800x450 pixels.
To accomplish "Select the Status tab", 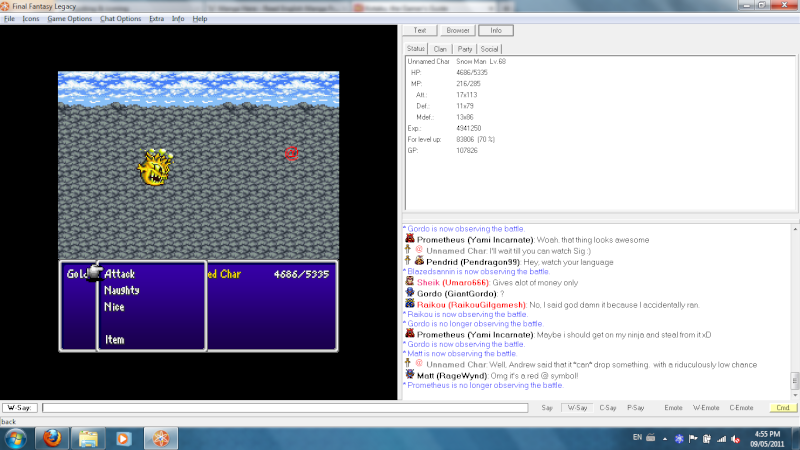I will (x=415, y=49).
